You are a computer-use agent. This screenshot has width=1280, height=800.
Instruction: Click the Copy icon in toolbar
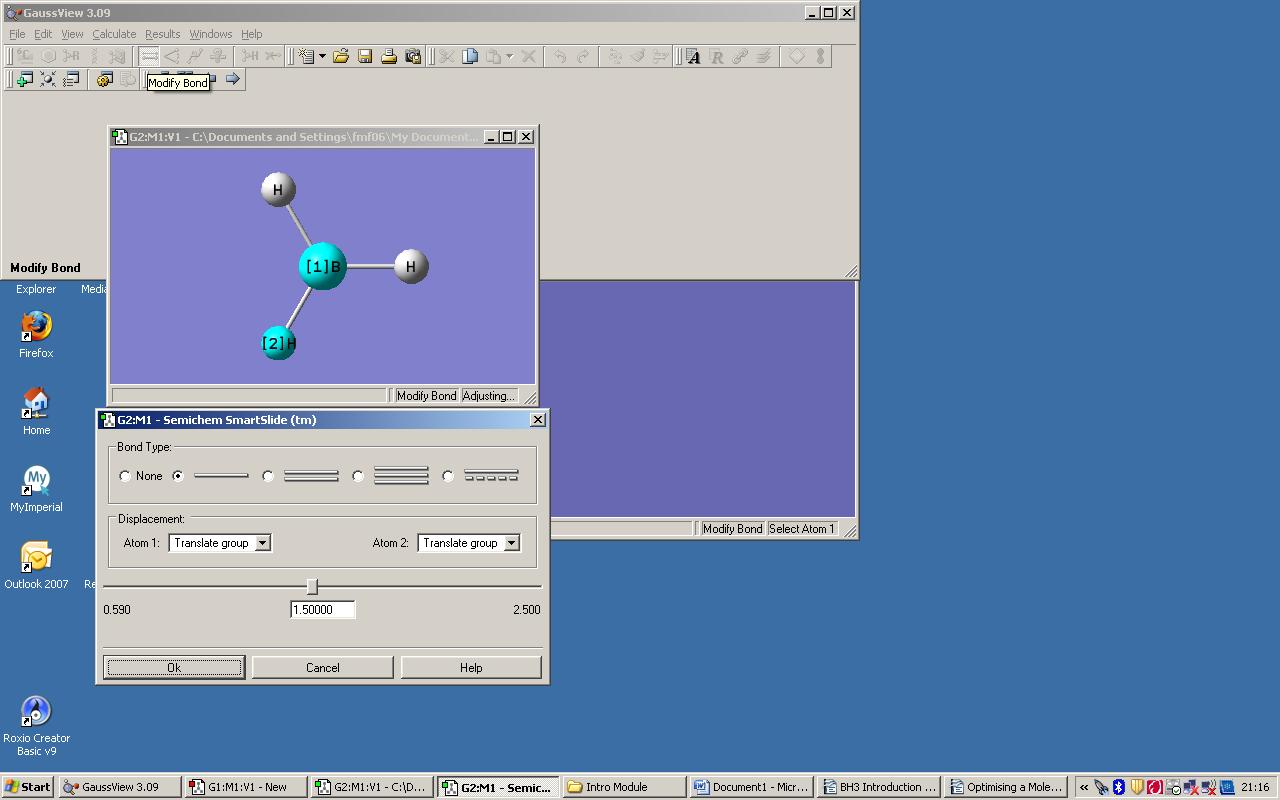pyautogui.click(x=470, y=57)
